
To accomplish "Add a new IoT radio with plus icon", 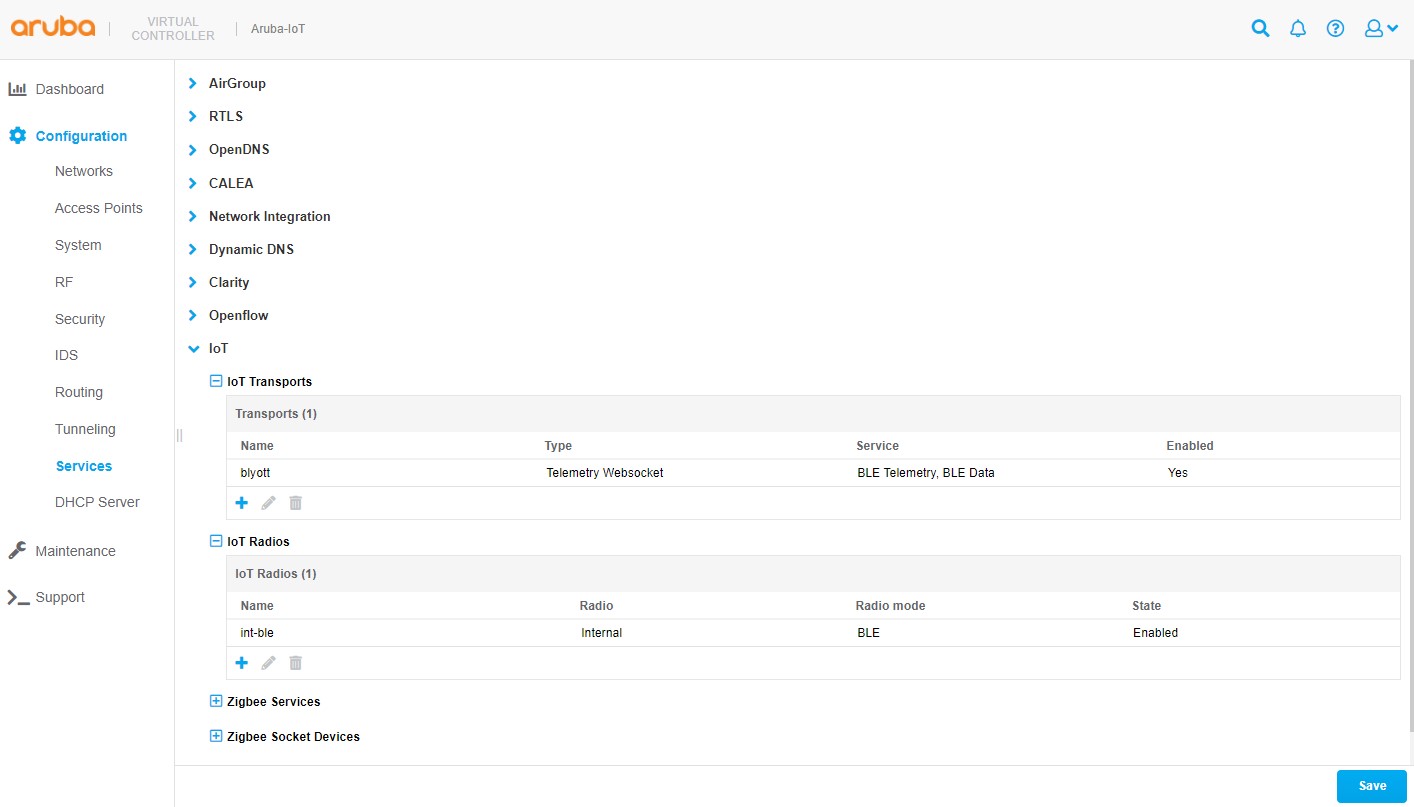I will click(241, 663).
